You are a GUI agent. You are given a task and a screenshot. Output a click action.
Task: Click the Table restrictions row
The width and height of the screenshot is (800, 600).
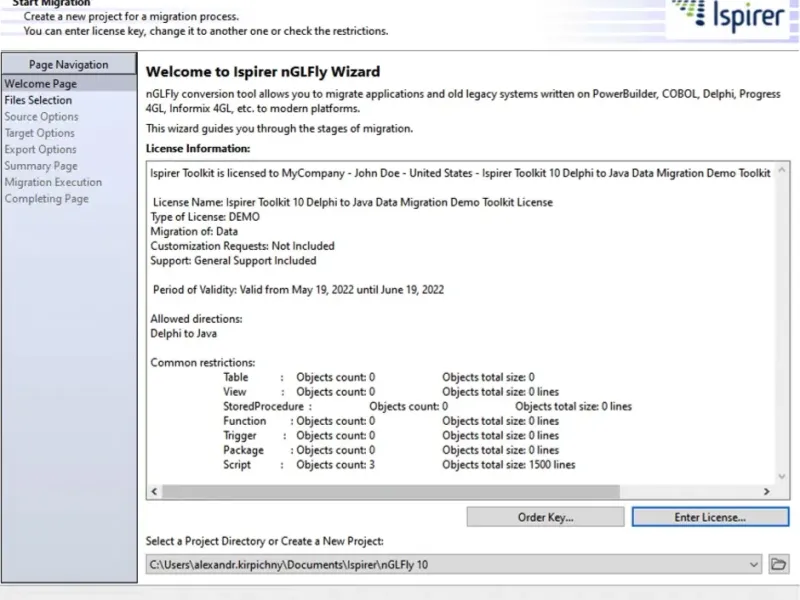(x=379, y=378)
